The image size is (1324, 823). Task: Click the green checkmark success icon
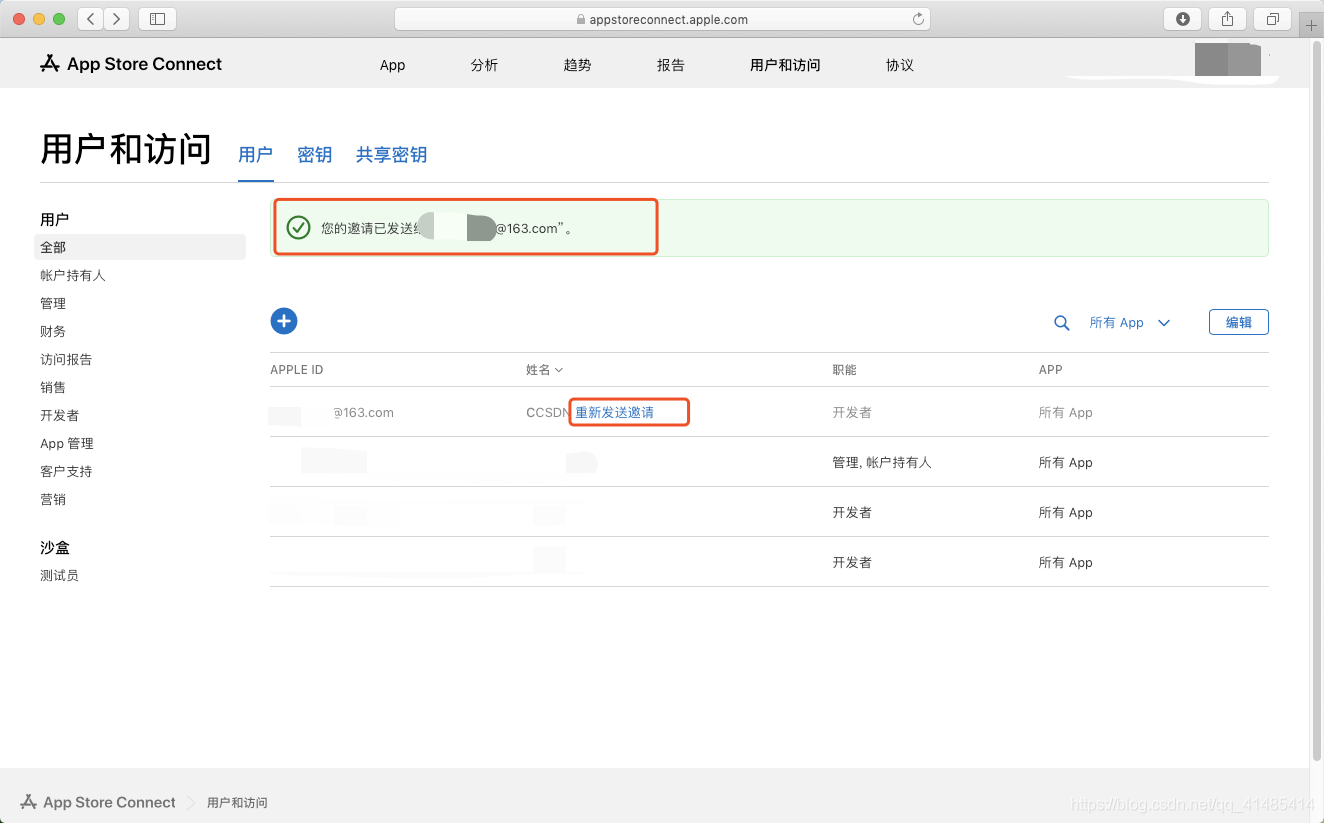tap(298, 228)
